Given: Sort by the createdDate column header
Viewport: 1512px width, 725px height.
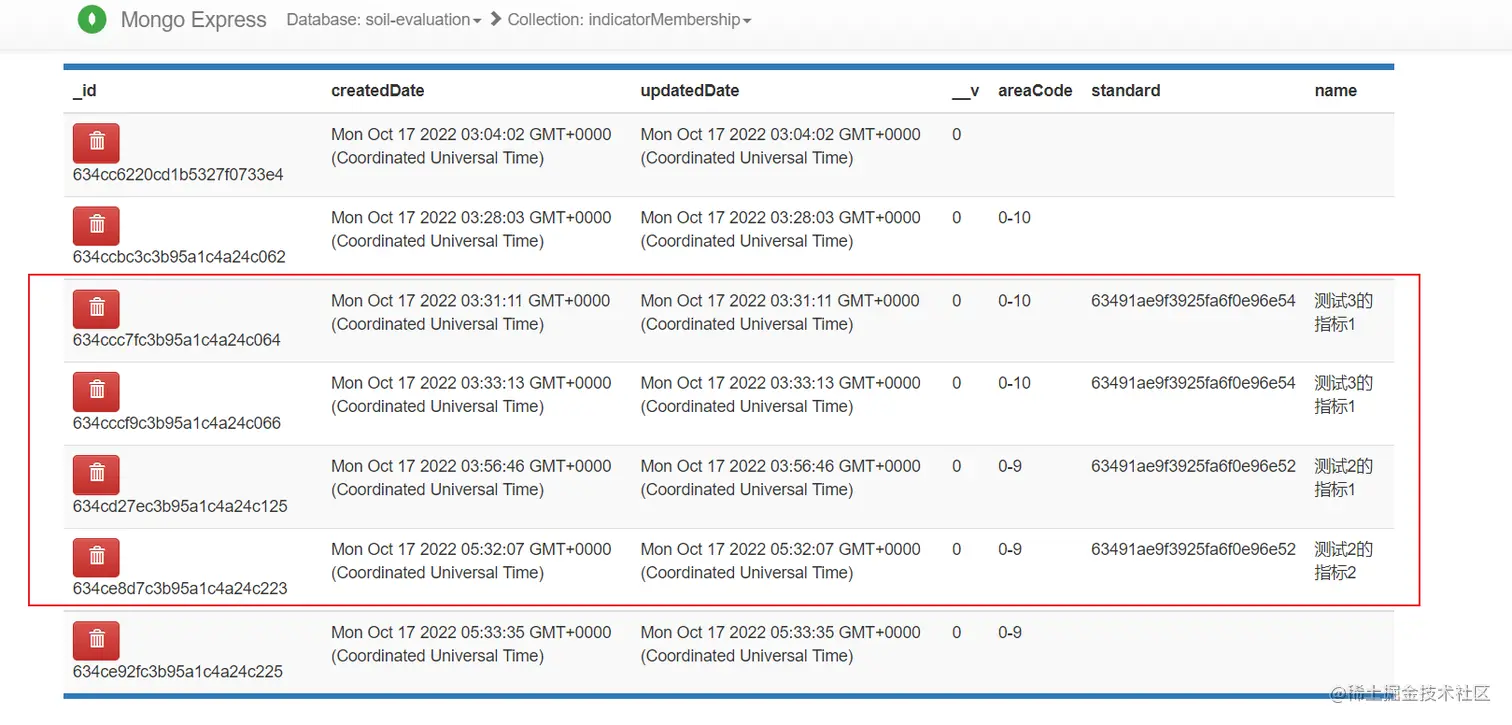Looking at the screenshot, I should pyautogui.click(x=378, y=90).
